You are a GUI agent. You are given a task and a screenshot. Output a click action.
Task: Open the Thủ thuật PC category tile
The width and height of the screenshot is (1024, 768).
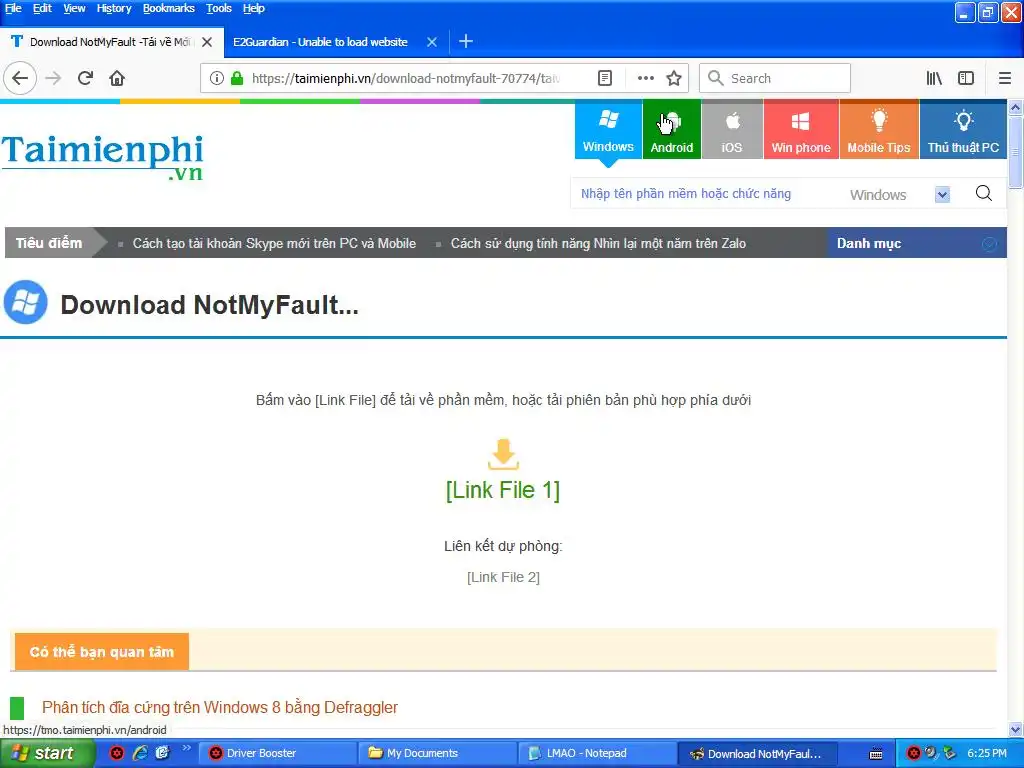click(963, 129)
